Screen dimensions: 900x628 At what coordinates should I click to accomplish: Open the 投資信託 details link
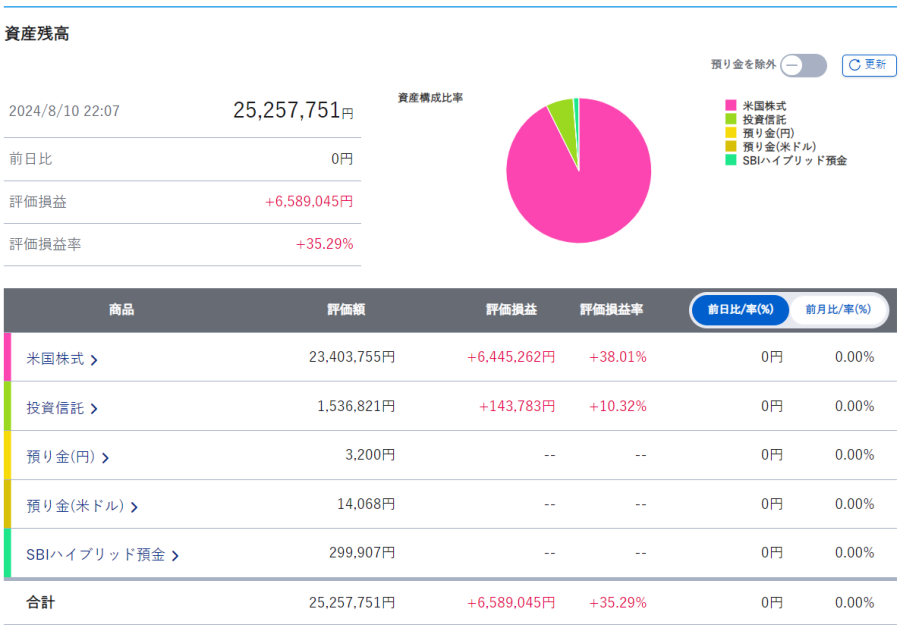coord(55,407)
